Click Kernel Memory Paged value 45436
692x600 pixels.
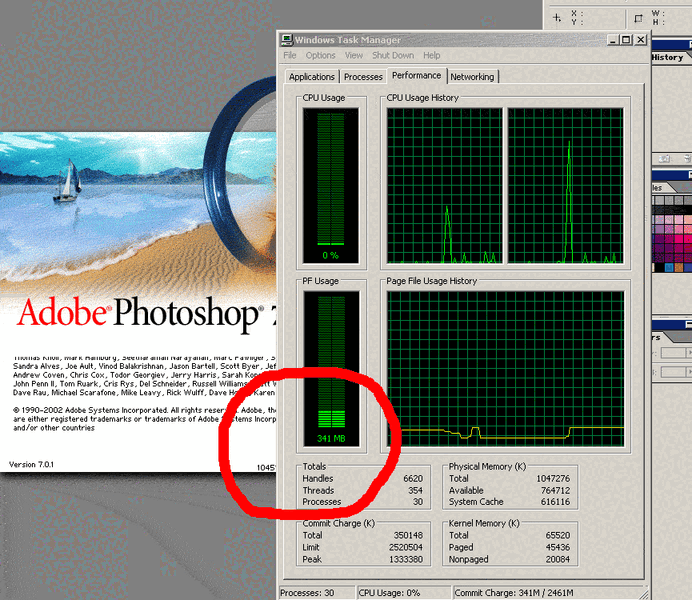(558, 548)
